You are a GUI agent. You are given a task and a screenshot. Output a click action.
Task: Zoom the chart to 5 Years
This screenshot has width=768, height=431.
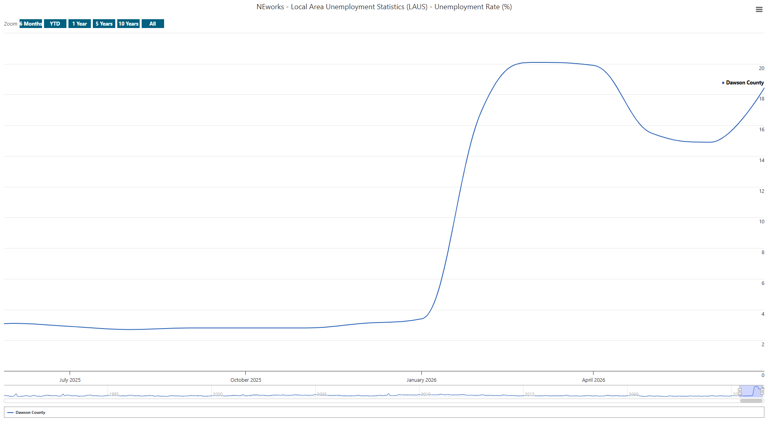104,24
